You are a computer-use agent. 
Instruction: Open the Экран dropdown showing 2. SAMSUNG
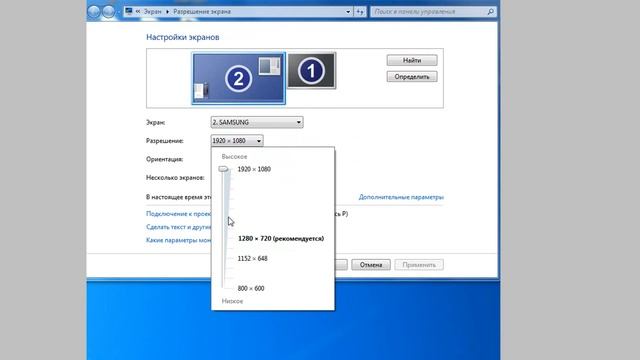coord(257,122)
